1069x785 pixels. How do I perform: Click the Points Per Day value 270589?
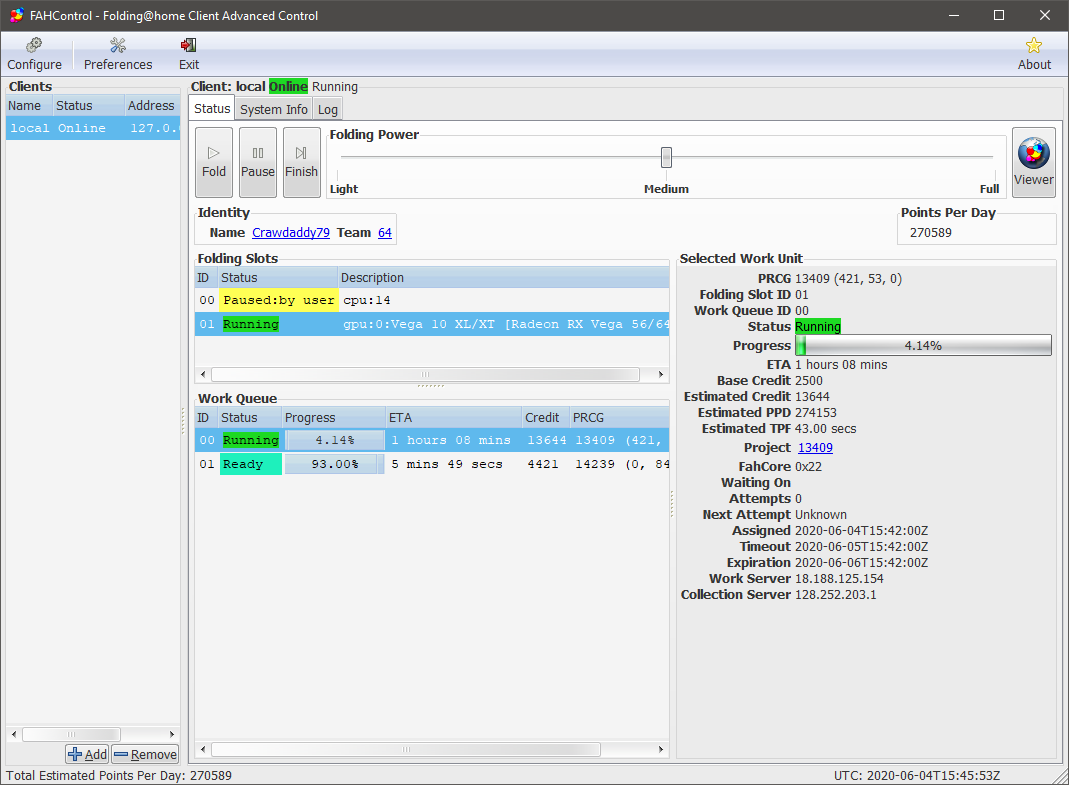point(931,233)
